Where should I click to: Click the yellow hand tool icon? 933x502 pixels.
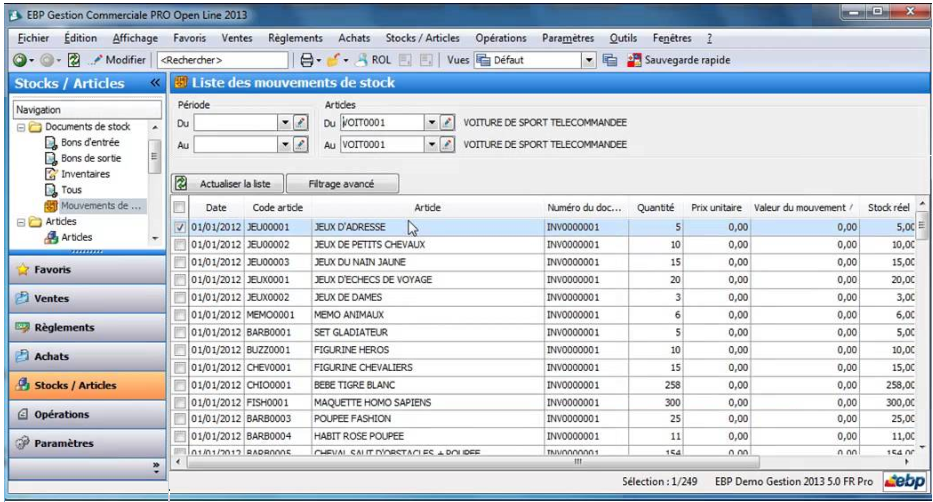tap(334, 60)
